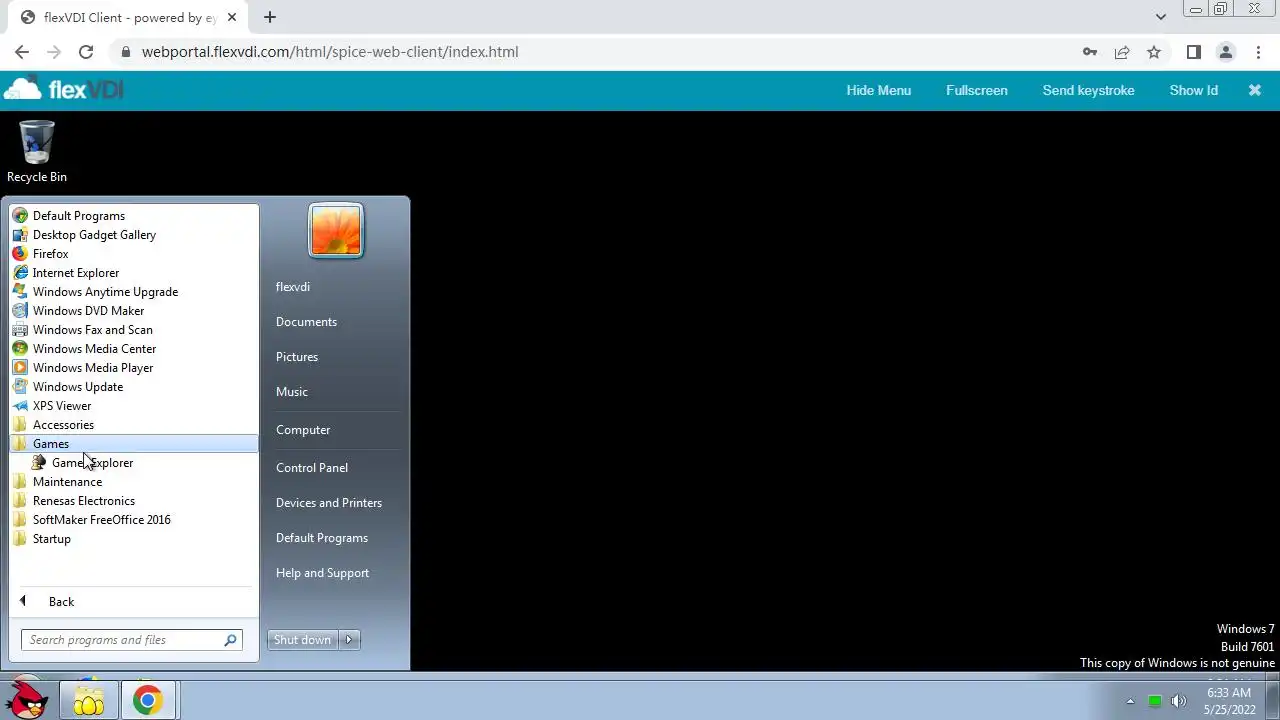
Task: Open Devices and Printers link
Action: coord(329,503)
